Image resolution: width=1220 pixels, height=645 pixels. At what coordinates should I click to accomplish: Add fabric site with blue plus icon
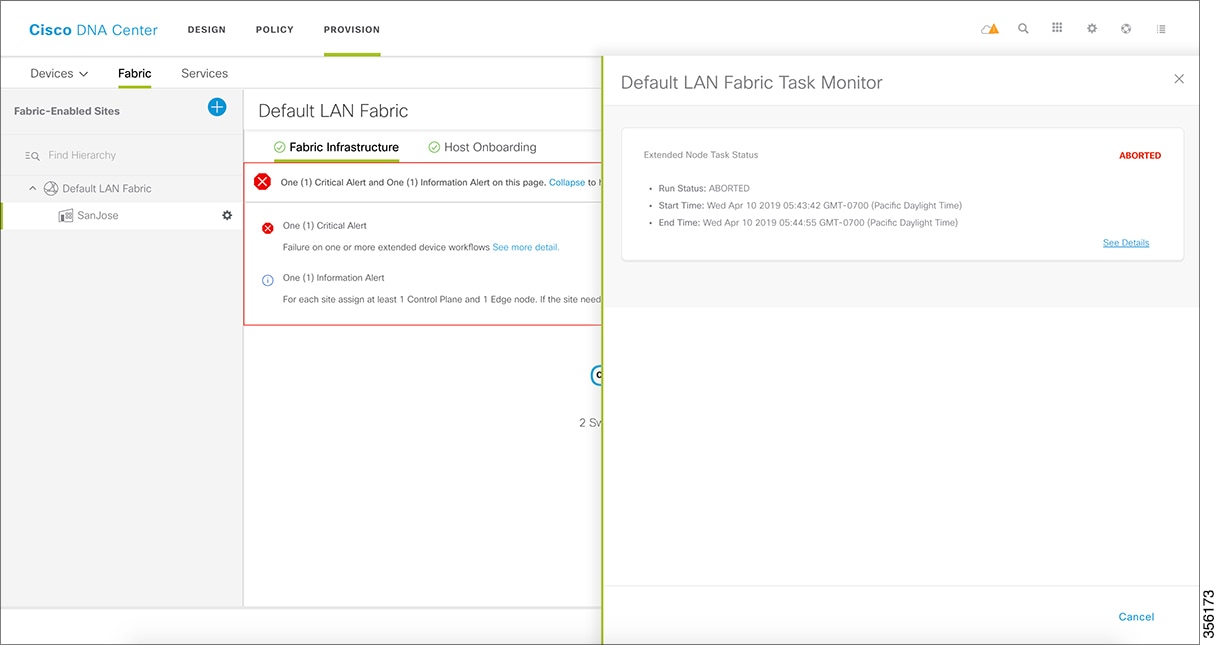point(217,107)
